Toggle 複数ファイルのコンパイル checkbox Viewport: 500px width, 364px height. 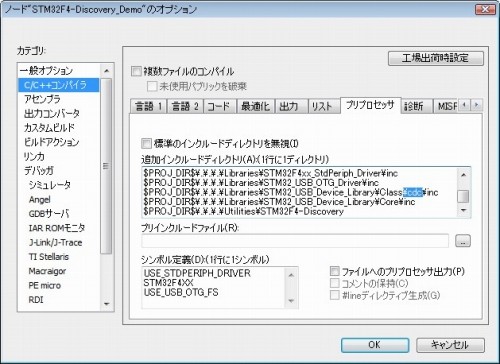click(x=136, y=71)
